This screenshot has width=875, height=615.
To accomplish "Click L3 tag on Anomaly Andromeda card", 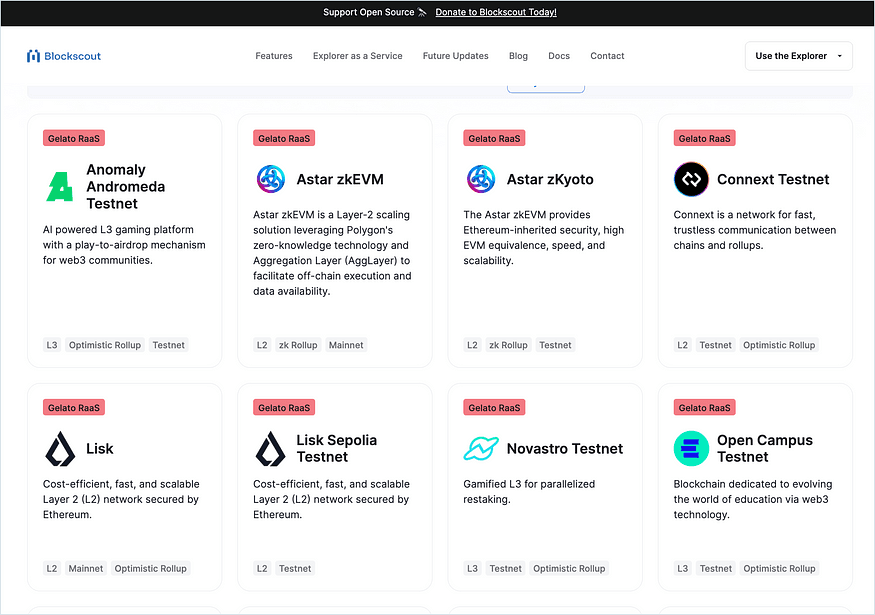I will 52,345.
